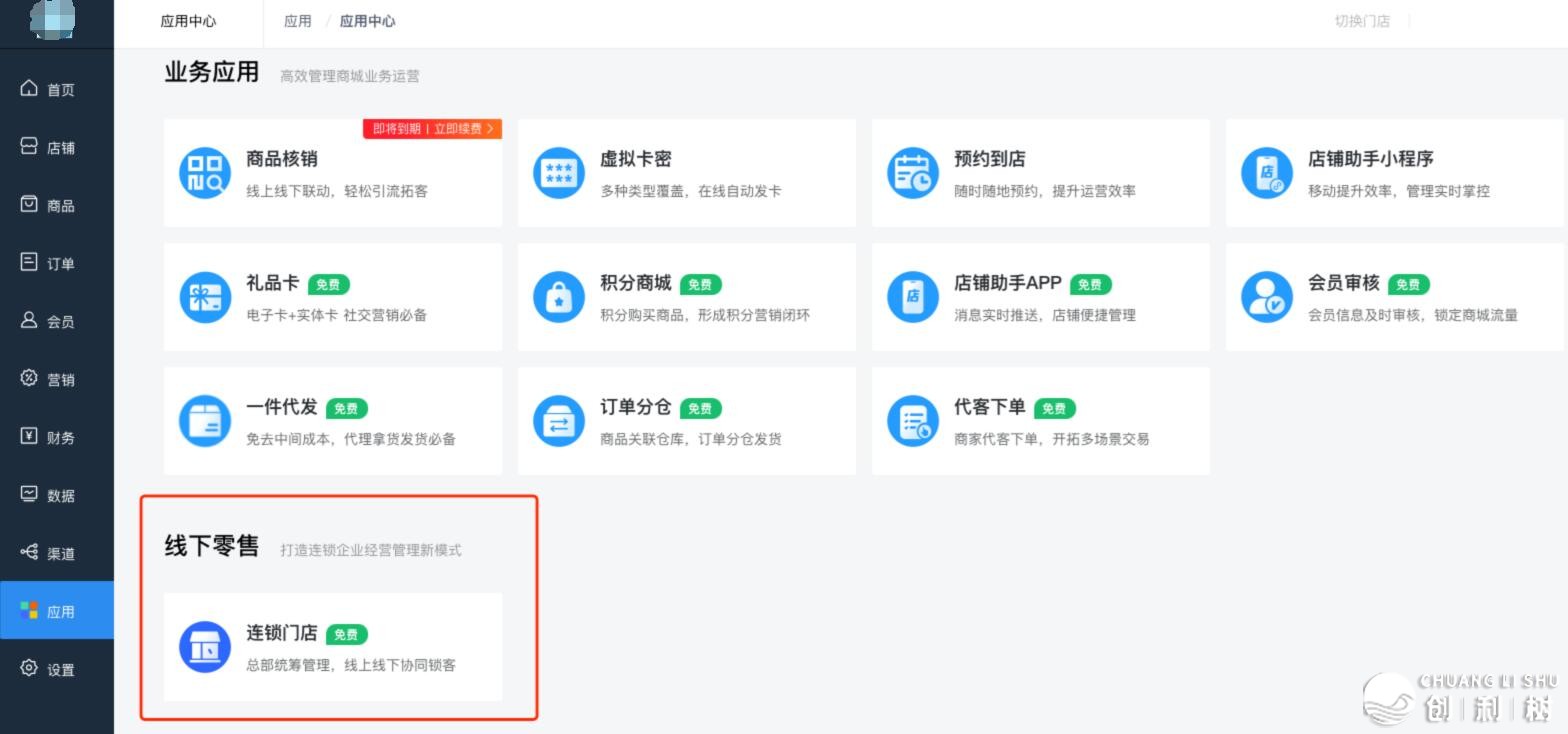This screenshot has height=734, width=1568.
Task: Click the 数据 chart icon in sidebar
Action: coord(29,494)
